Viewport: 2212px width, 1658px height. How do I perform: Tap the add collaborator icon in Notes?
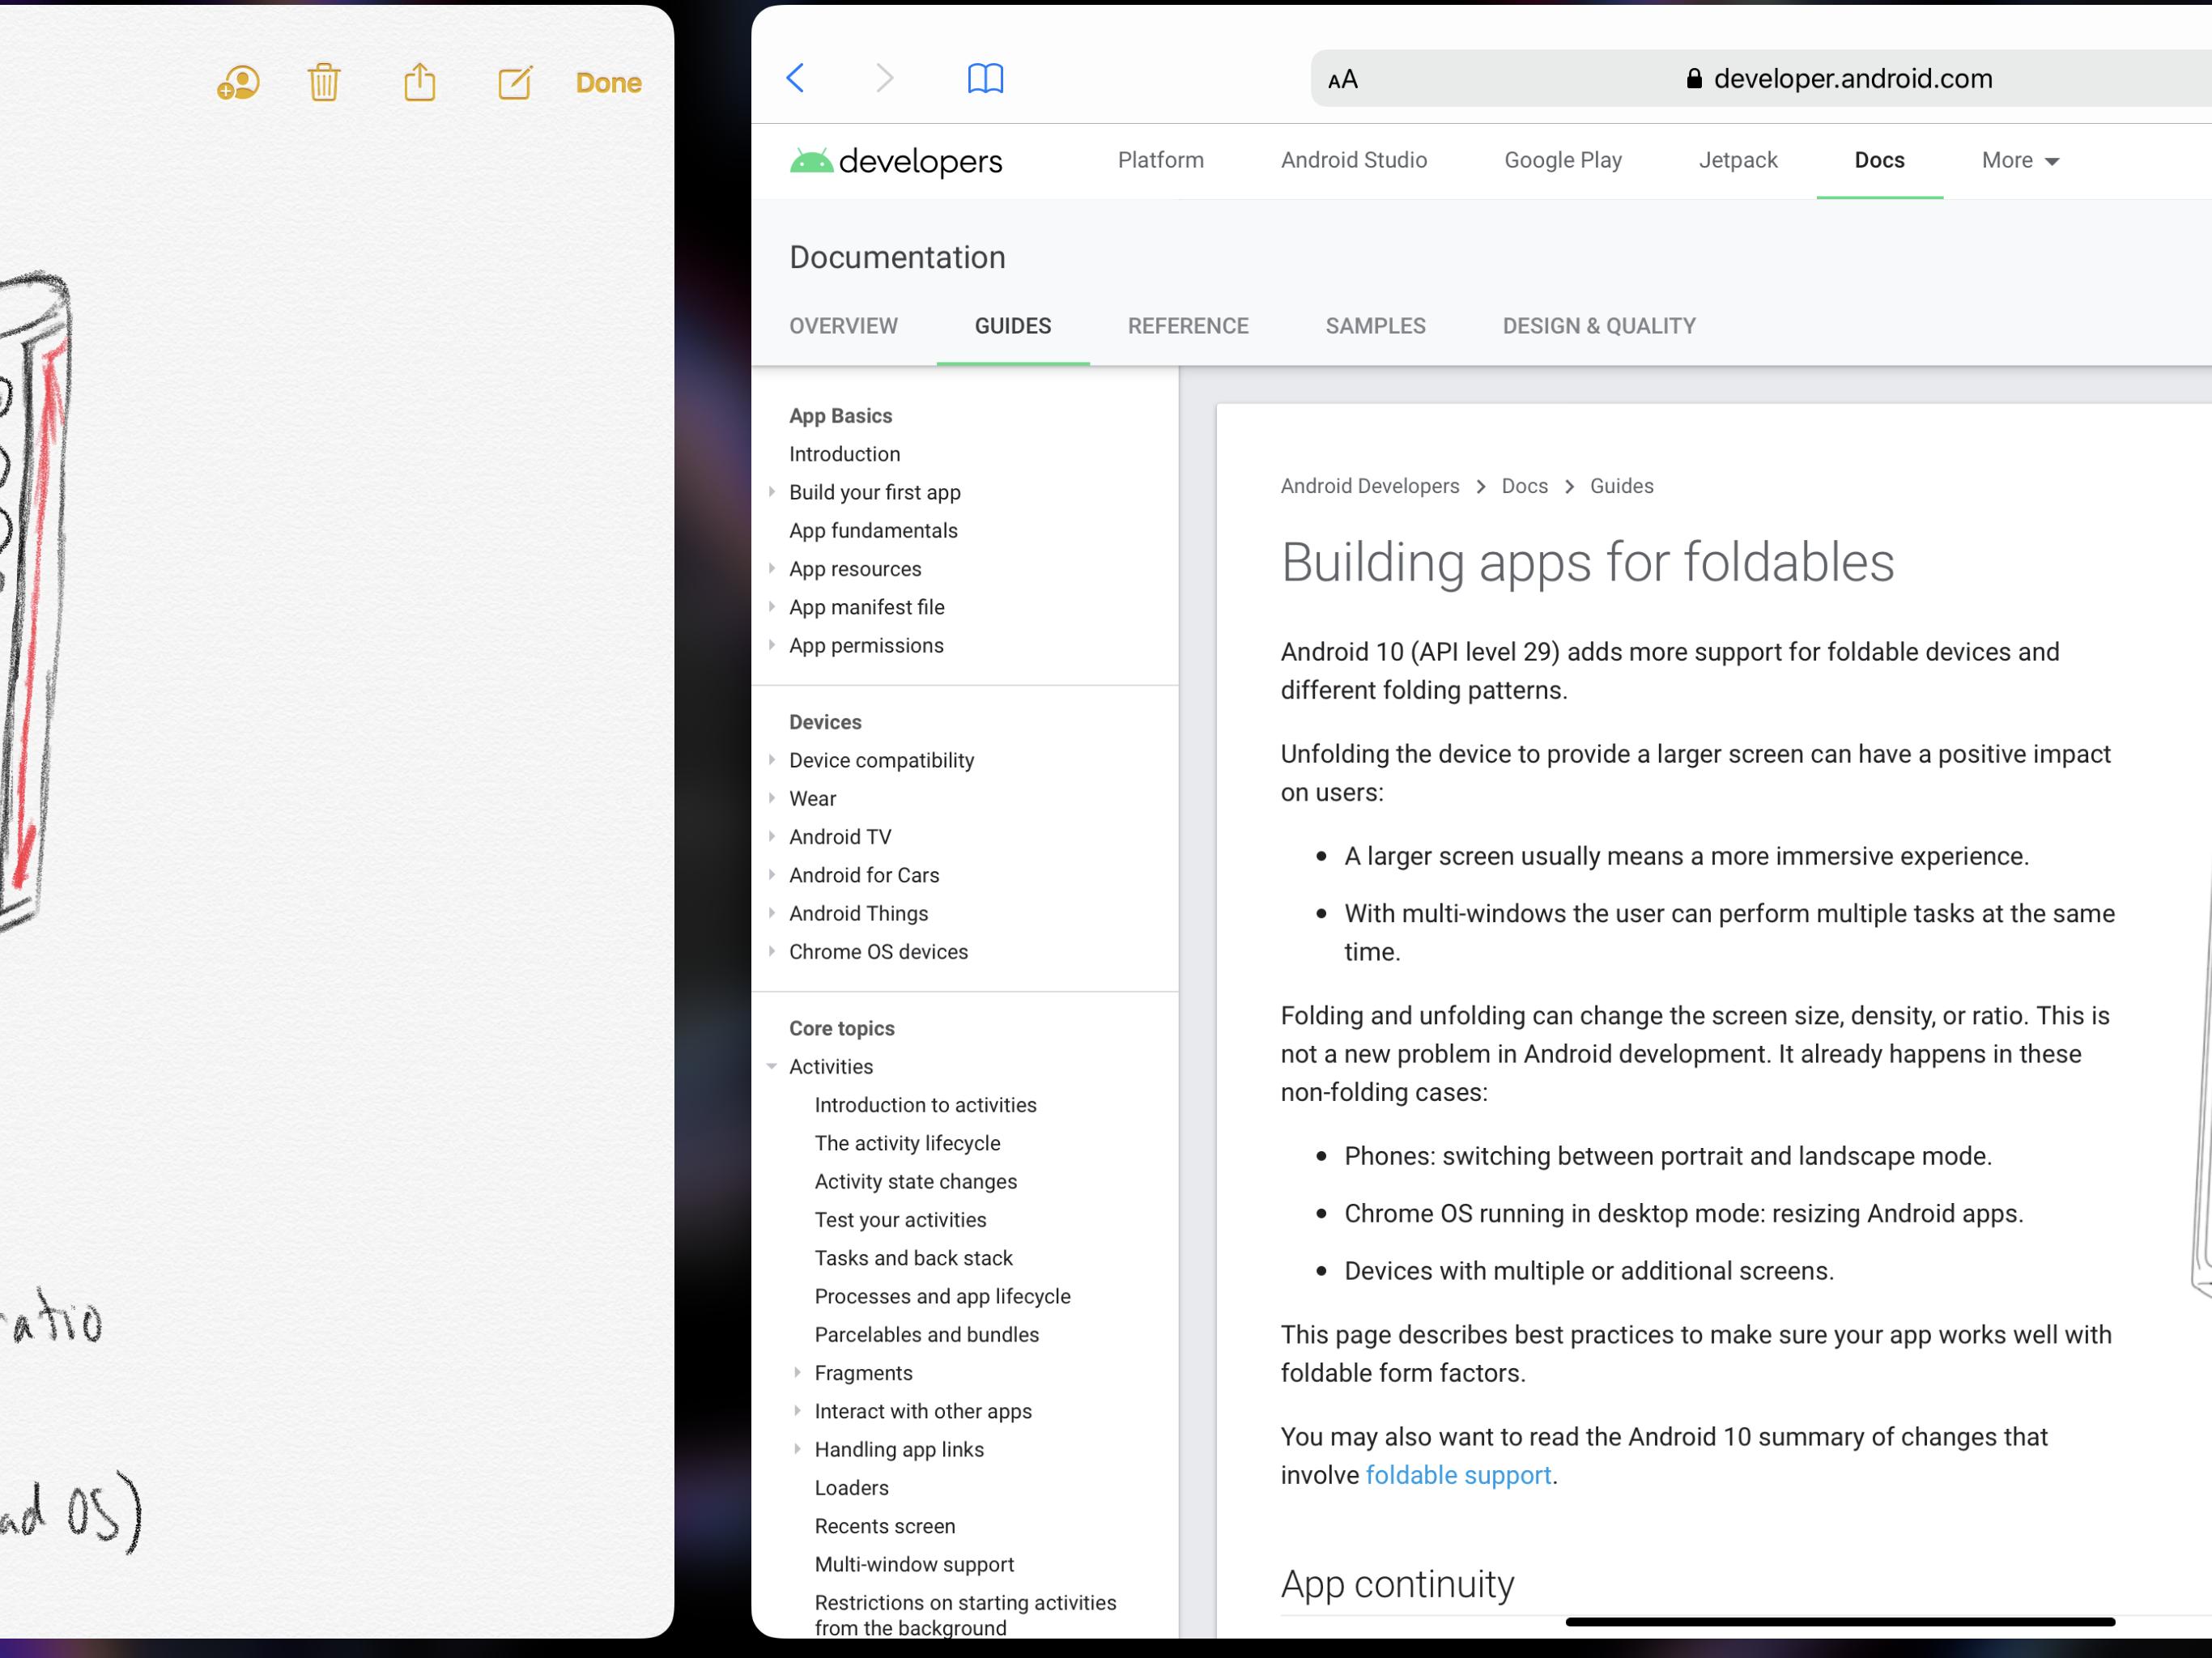(238, 83)
